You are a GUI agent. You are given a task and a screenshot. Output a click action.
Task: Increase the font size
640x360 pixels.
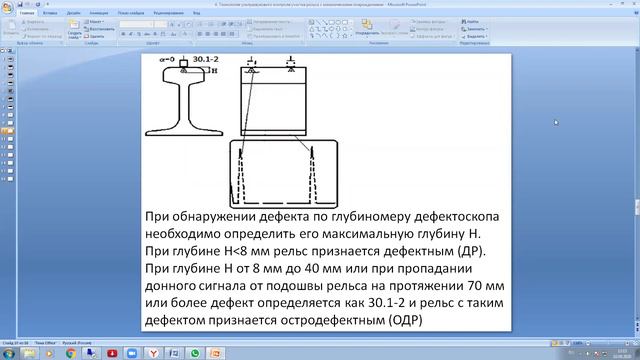pos(172,24)
